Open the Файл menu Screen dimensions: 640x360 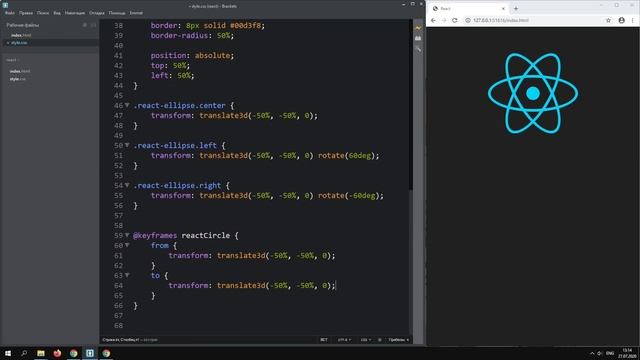click(10, 13)
